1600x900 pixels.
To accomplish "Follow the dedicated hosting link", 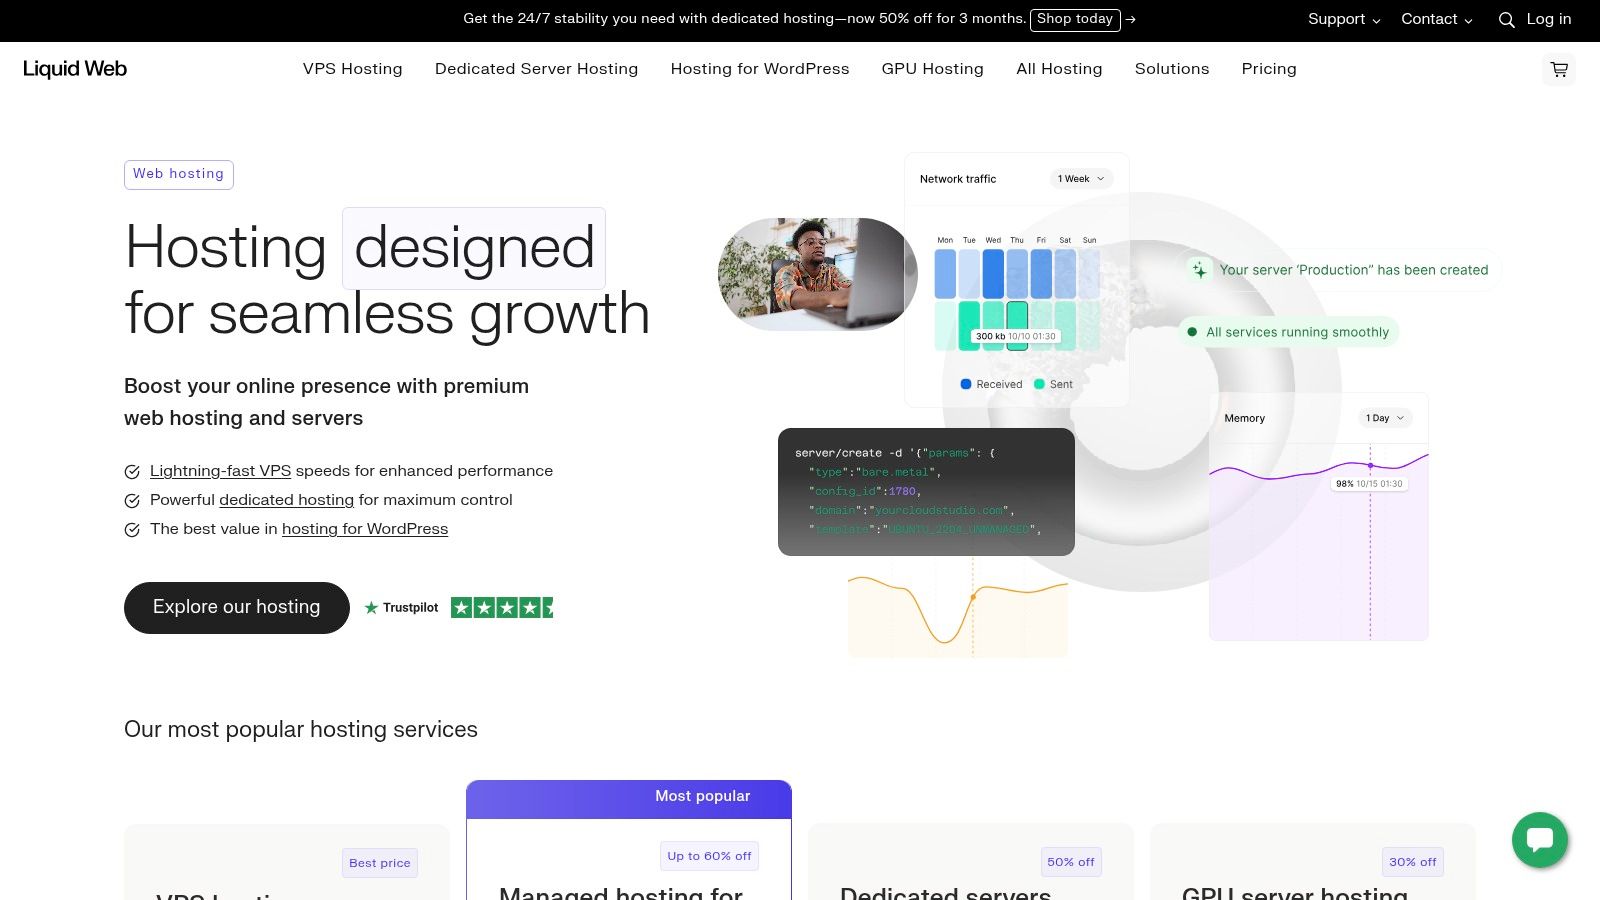I will coord(287,500).
